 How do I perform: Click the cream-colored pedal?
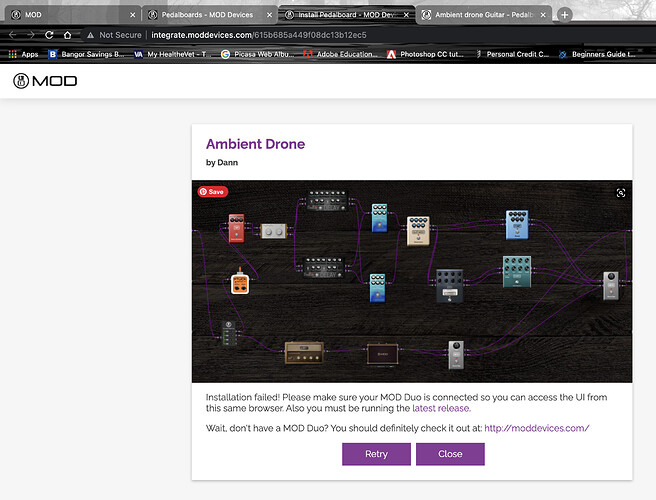418,231
